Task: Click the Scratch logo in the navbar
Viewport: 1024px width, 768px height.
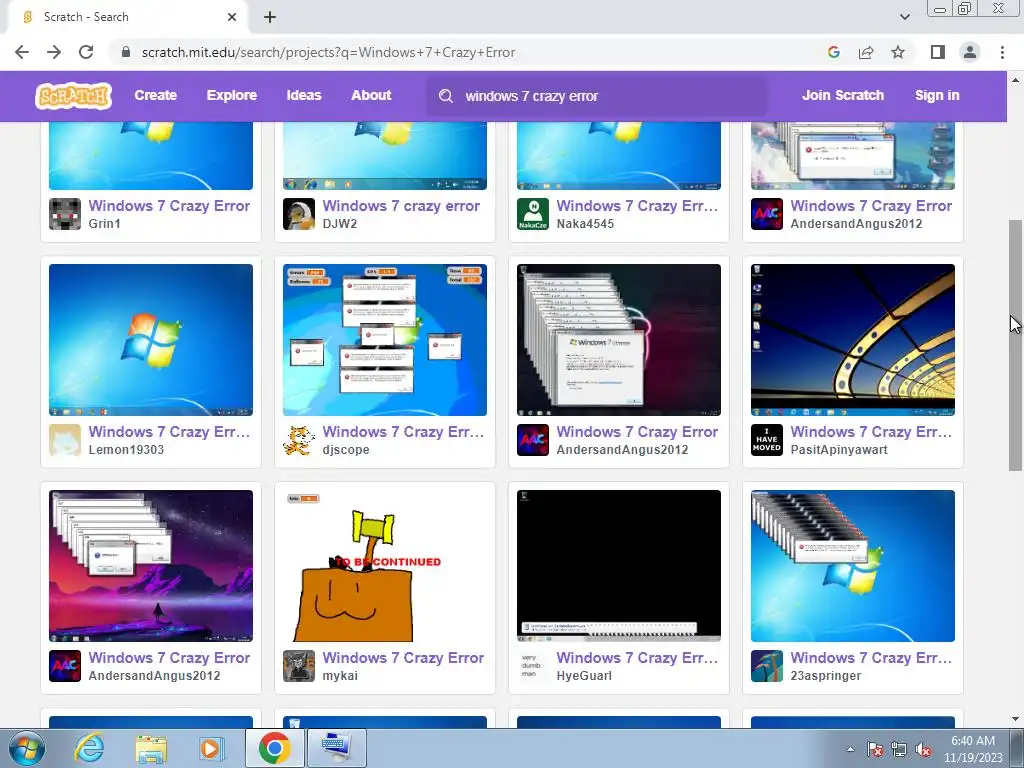Action: [73, 95]
